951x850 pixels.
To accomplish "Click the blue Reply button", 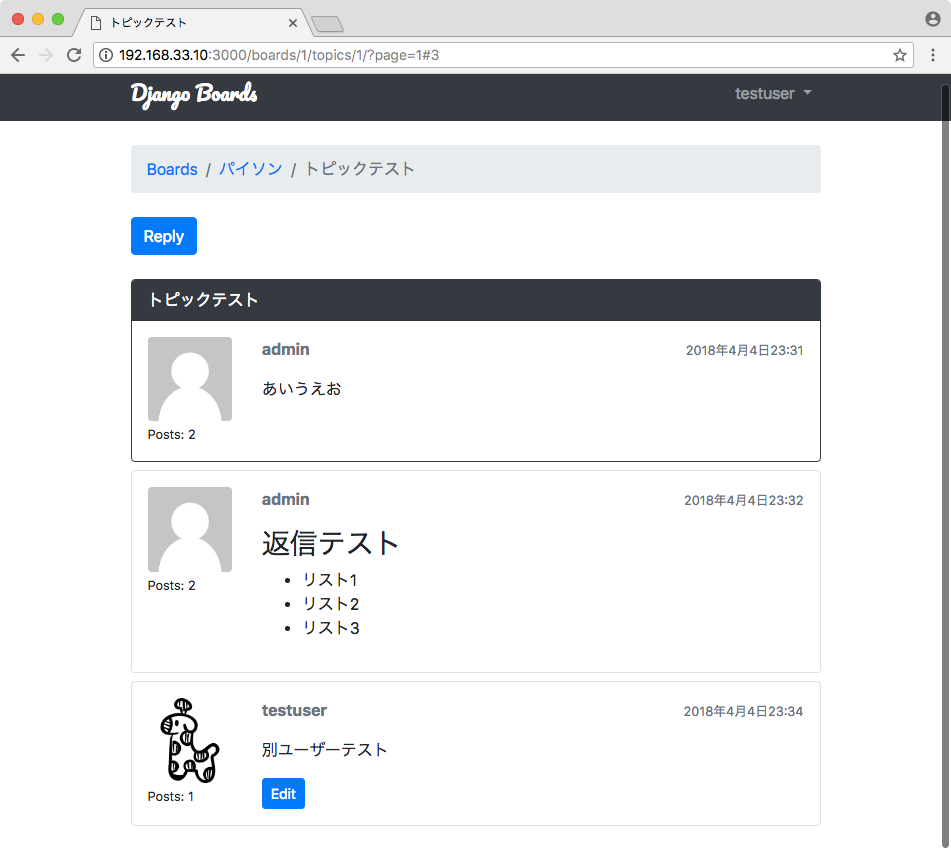I will point(164,236).
